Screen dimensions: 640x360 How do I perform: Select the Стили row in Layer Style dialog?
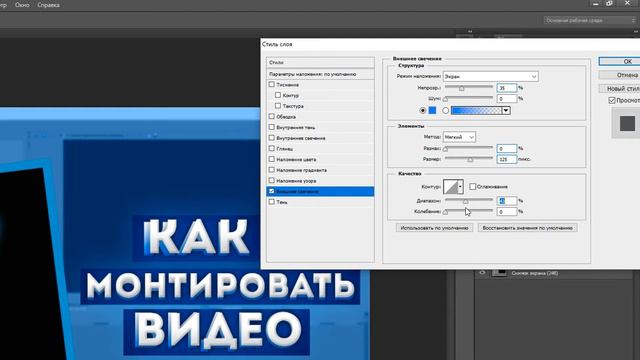pos(320,62)
